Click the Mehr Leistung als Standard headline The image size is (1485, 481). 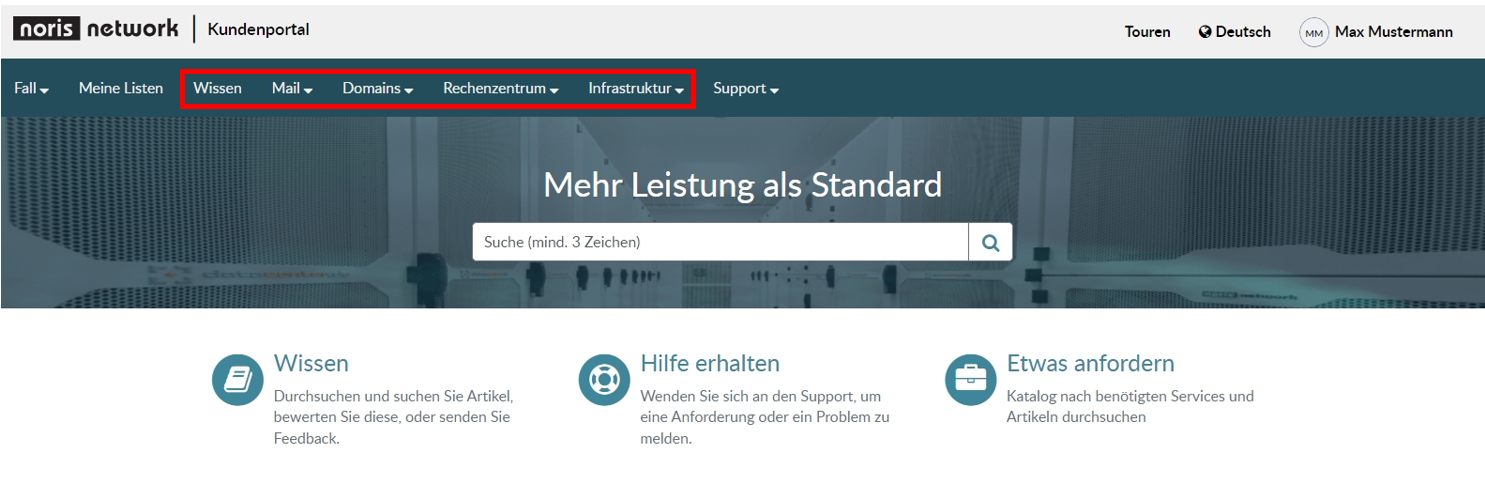click(742, 185)
